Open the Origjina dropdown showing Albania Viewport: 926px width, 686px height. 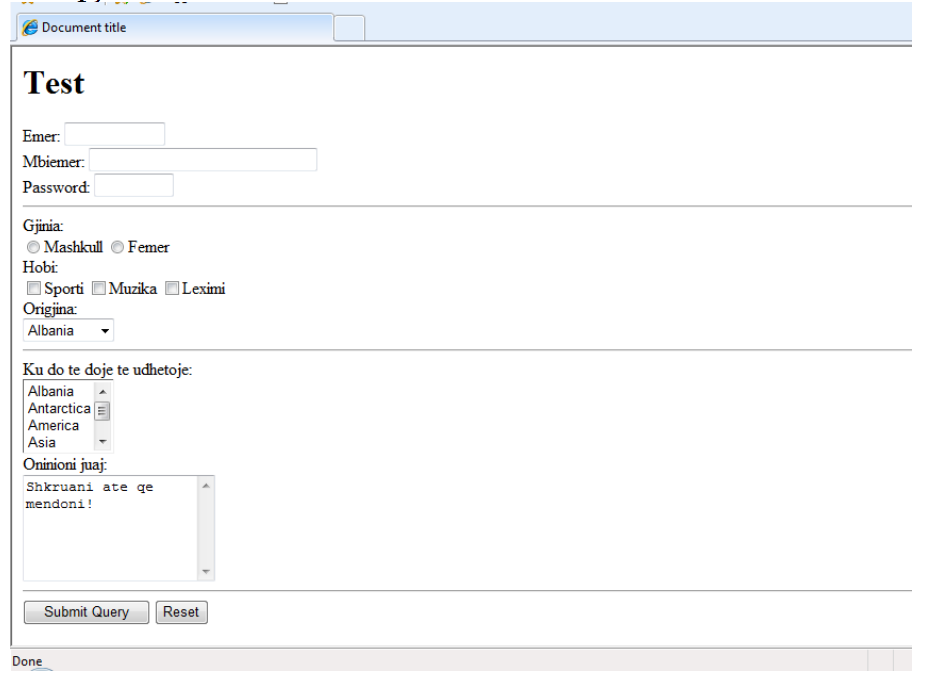point(68,331)
